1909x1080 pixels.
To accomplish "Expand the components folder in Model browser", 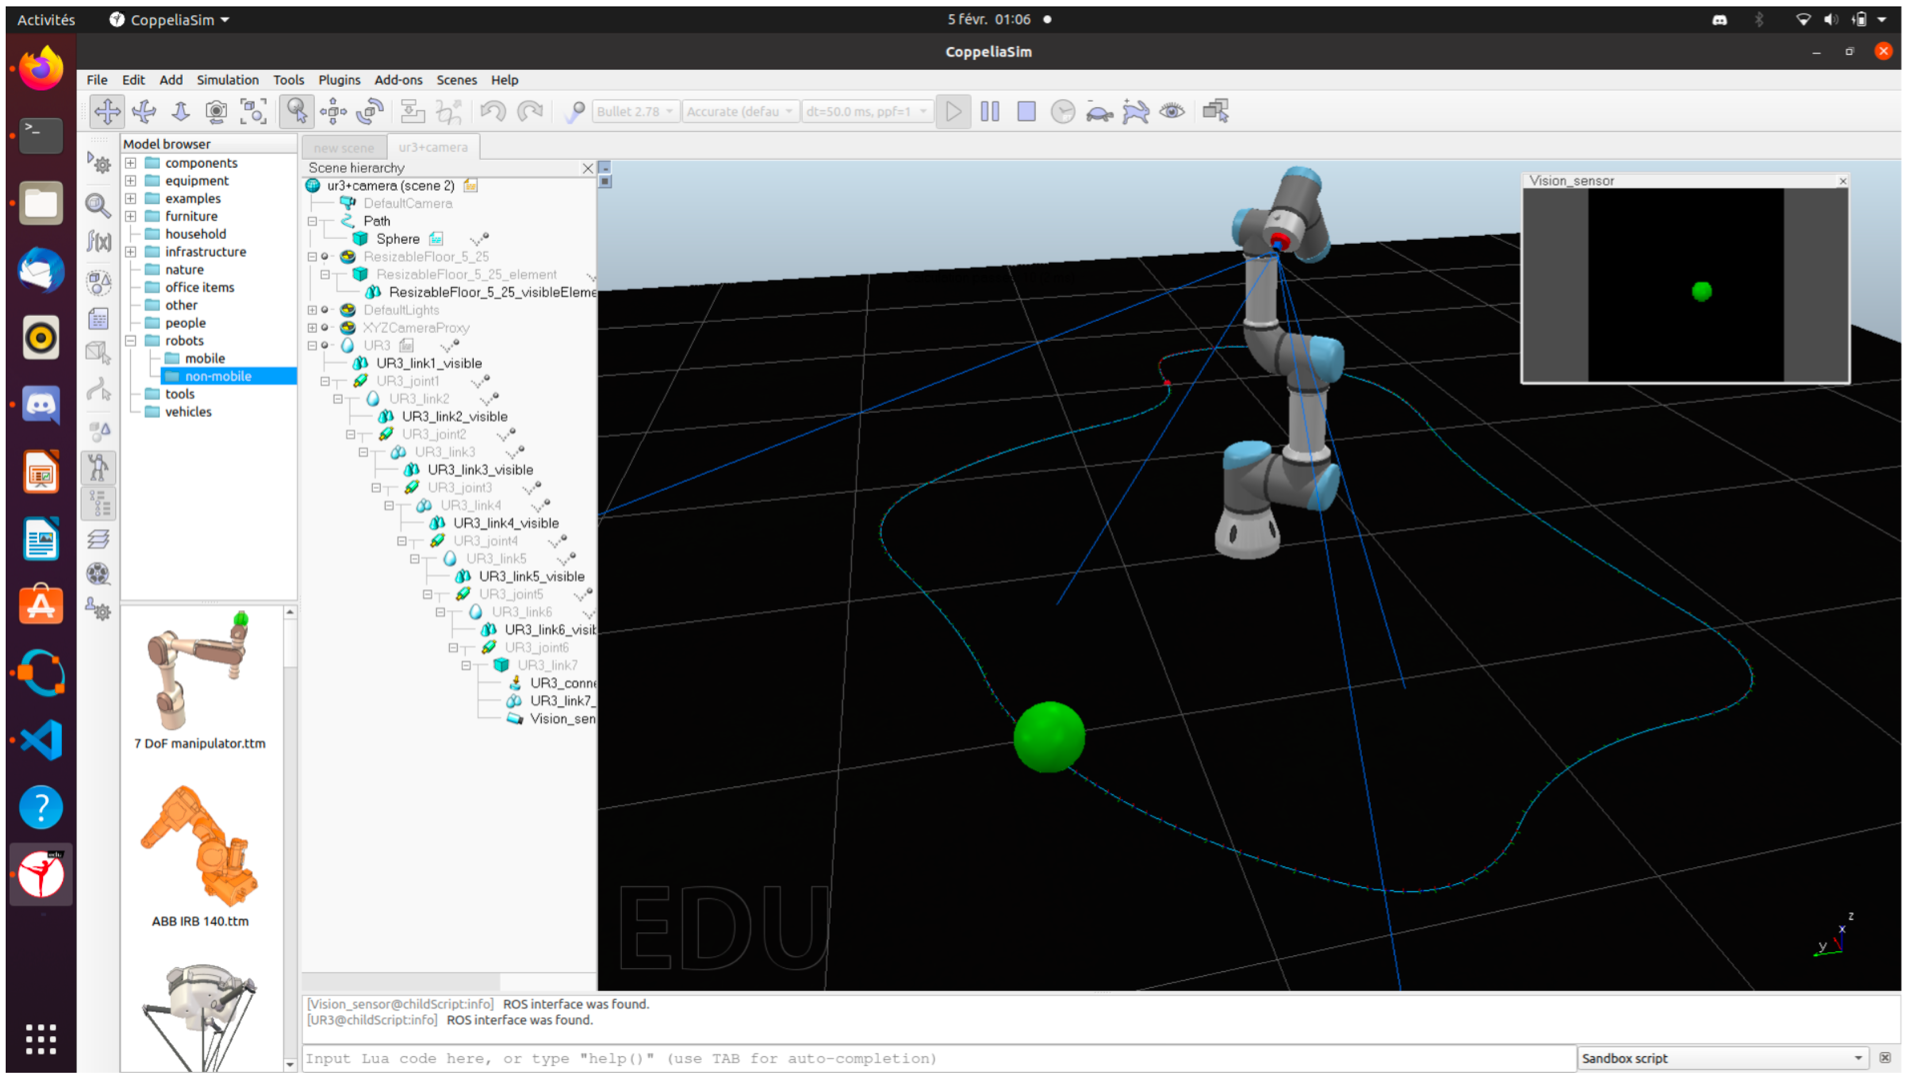I will pyautogui.click(x=131, y=163).
